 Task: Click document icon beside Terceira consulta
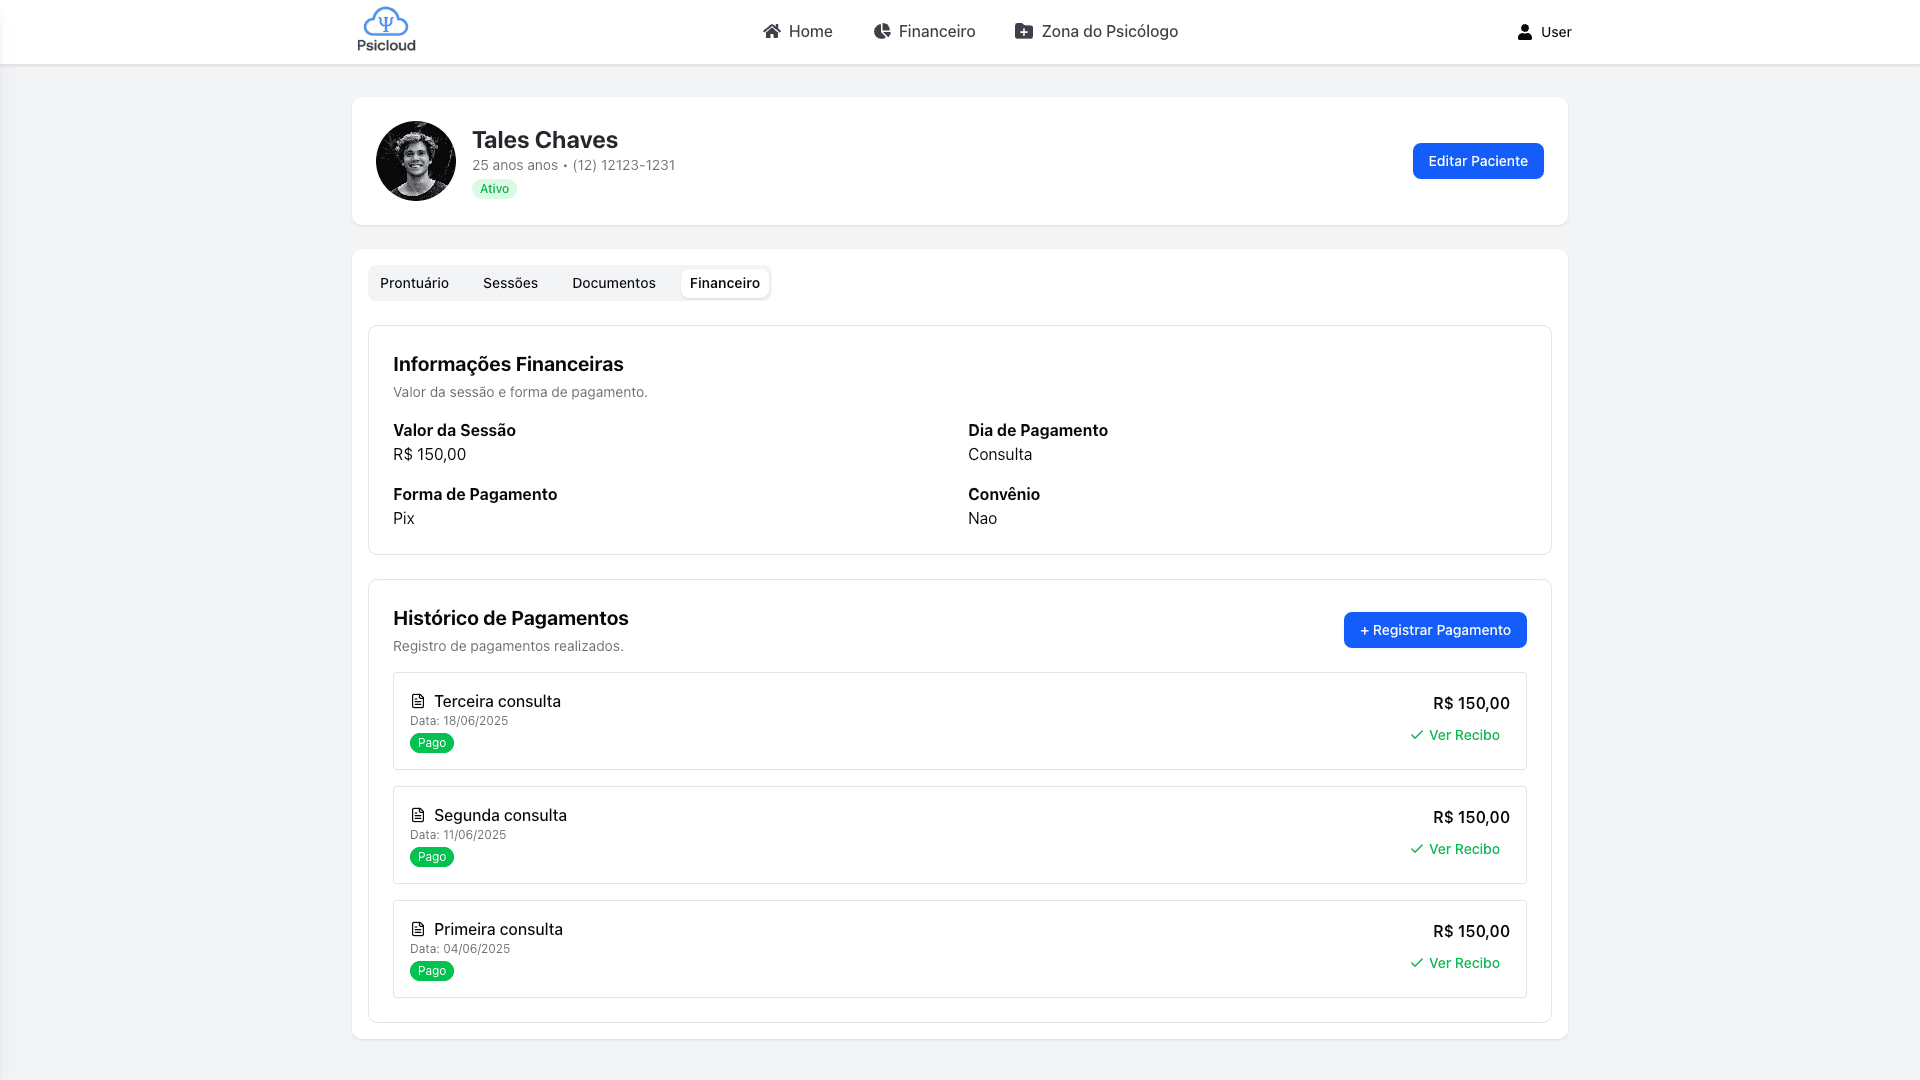[x=418, y=701]
